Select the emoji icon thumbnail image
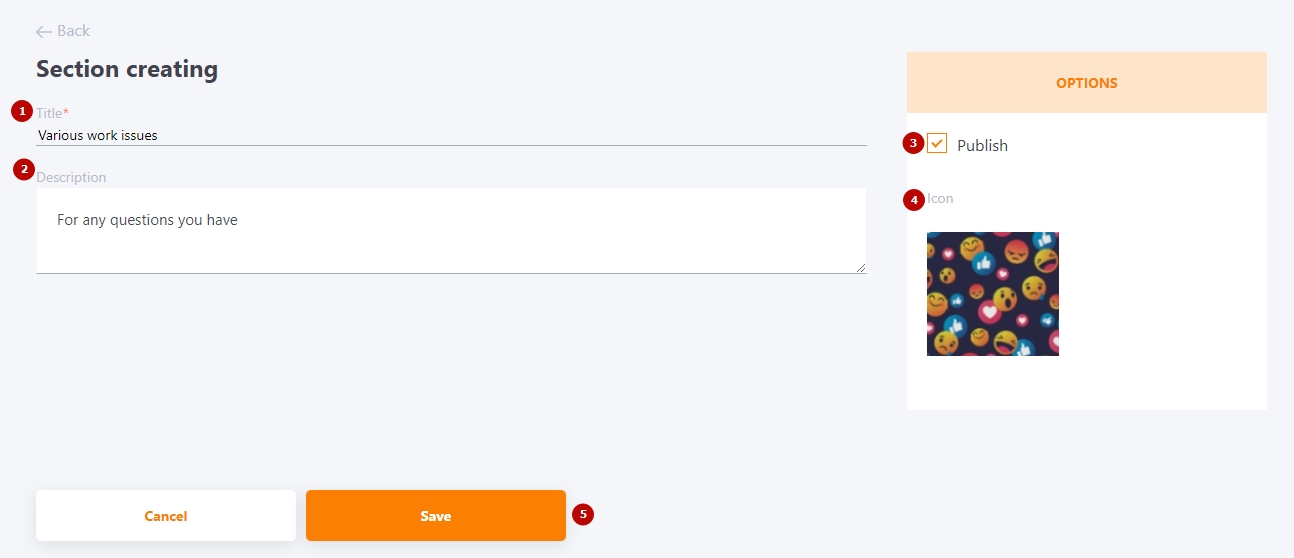 (993, 294)
